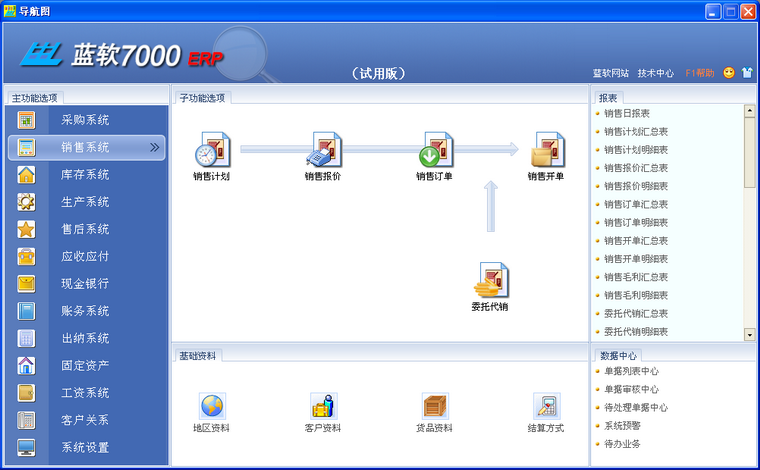Open the 销售日报表 report

click(627, 114)
